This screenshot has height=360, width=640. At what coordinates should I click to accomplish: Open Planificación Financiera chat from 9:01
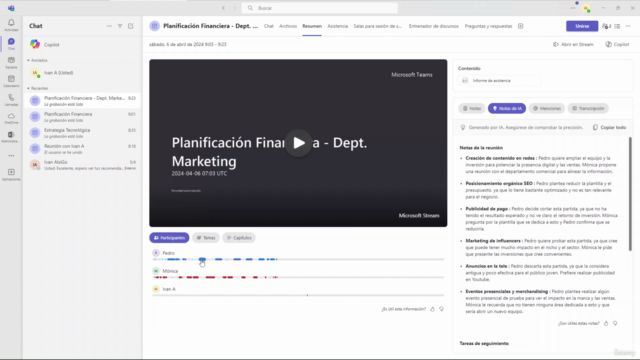coord(83,117)
